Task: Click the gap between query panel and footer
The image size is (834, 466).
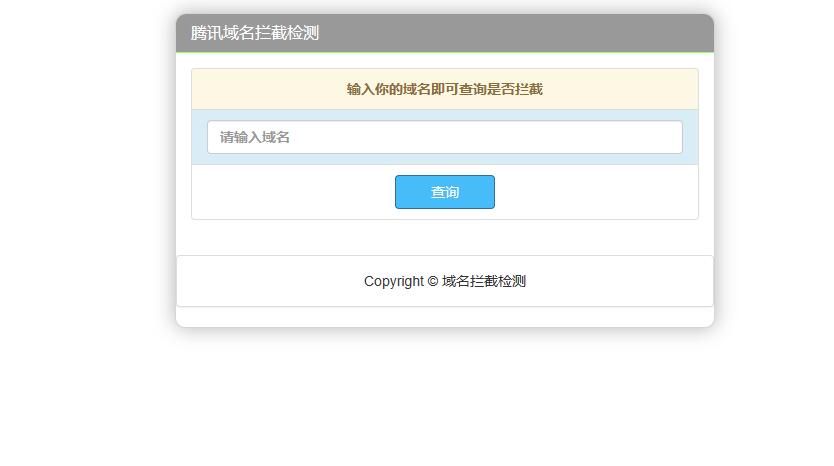Action: point(444,237)
